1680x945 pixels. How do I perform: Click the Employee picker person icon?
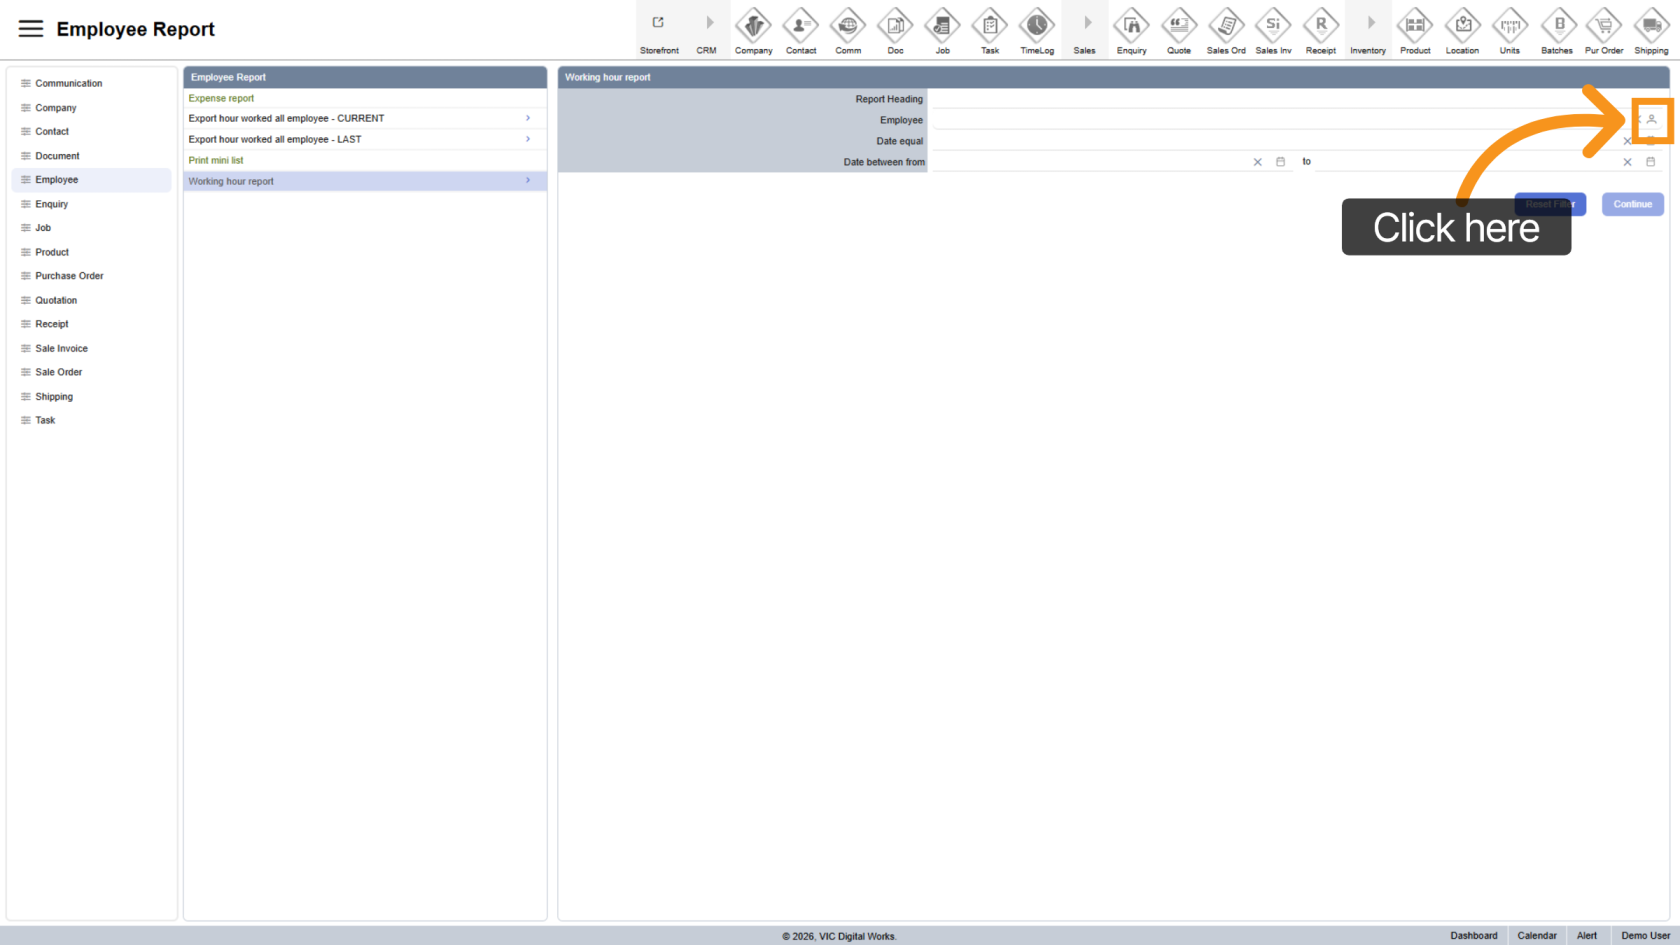click(1651, 120)
